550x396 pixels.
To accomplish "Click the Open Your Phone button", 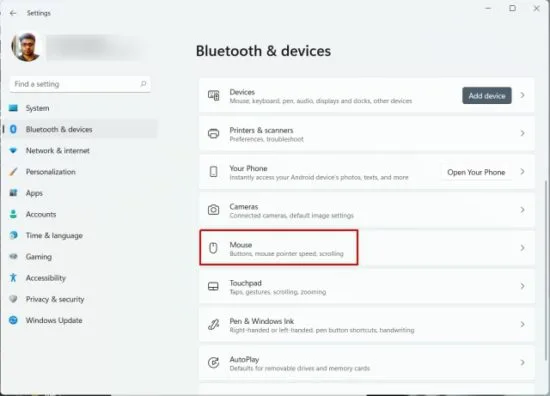I will point(476,172).
